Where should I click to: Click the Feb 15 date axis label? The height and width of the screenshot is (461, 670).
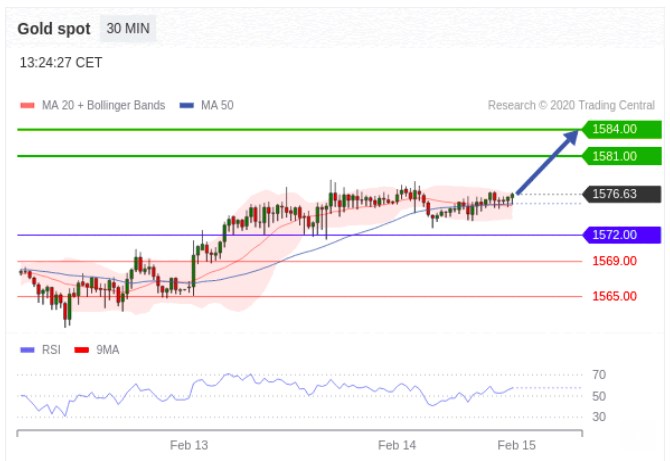tap(517, 445)
